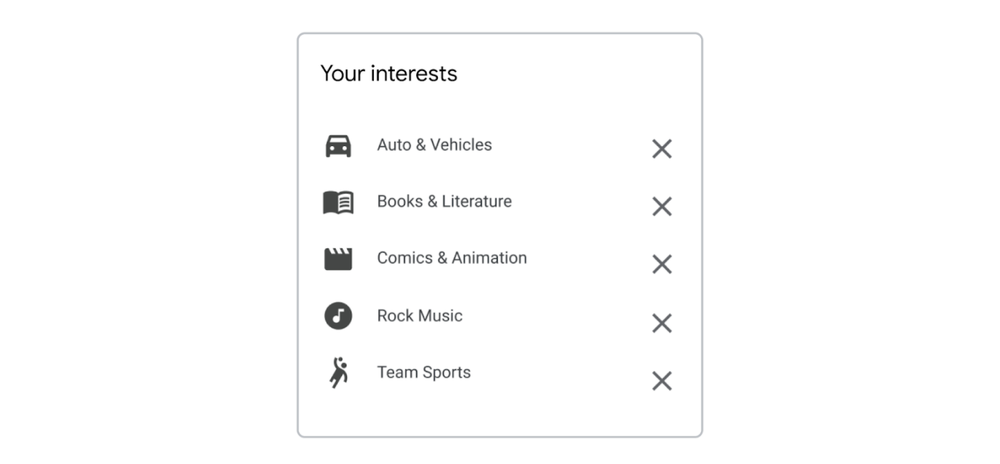Screen dimensions: 1000x464
Task: Choose the Rock Music label
Action: pos(419,316)
